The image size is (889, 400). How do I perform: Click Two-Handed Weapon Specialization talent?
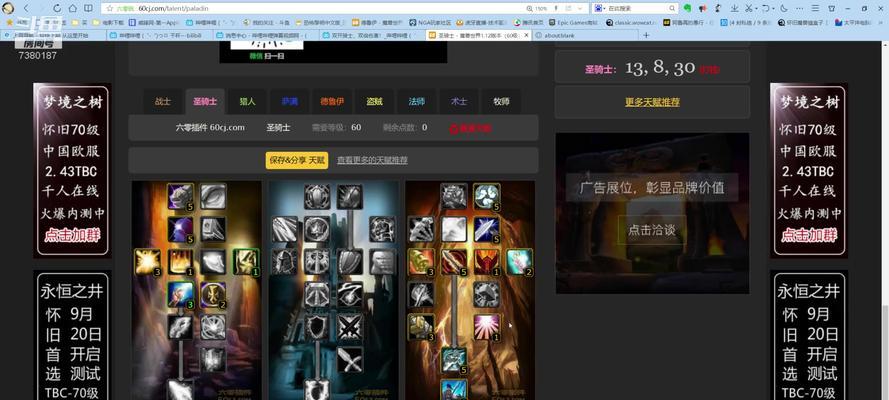tap(421, 327)
